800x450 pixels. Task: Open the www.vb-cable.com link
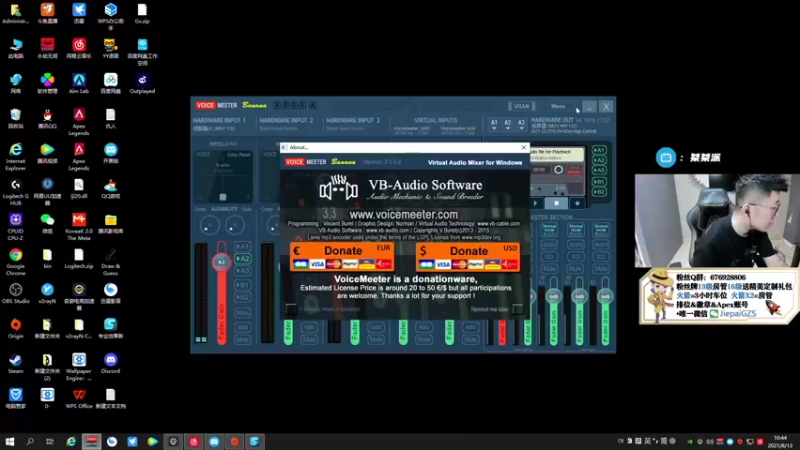pos(498,223)
